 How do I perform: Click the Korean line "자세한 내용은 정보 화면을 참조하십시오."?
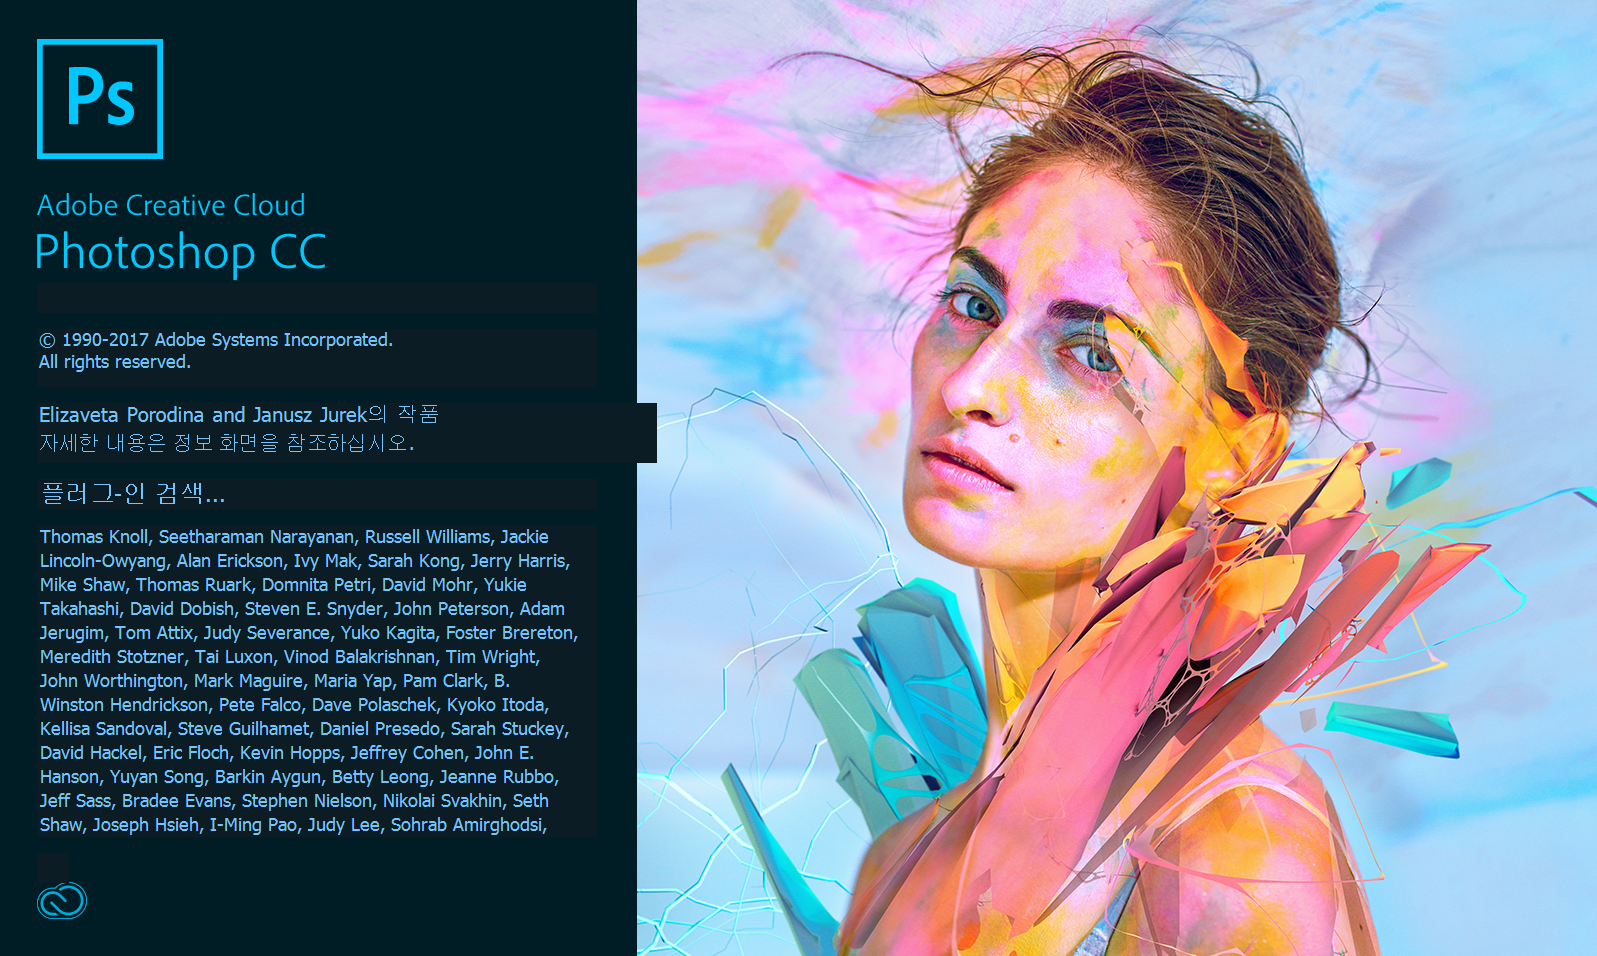(227, 442)
